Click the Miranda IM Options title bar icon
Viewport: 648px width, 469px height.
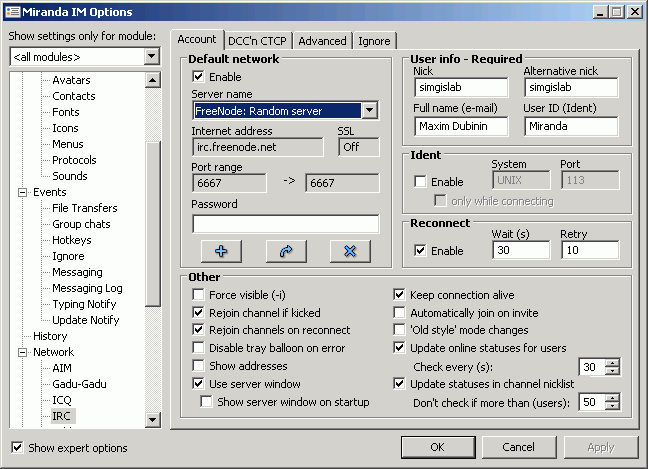tap(12, 12)
